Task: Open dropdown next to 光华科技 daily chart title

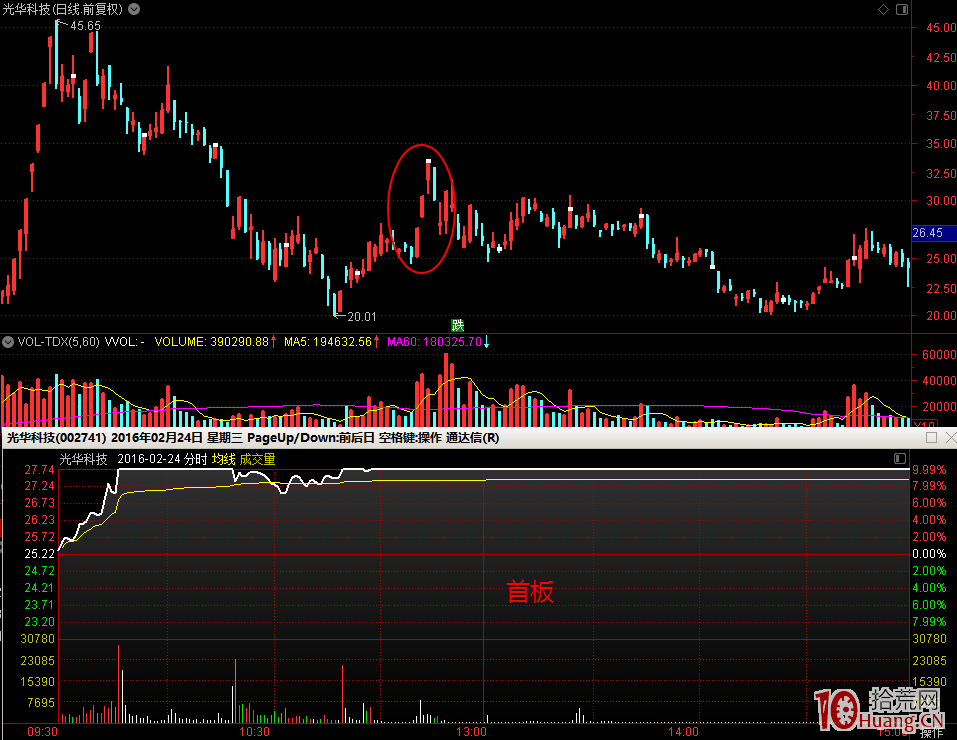Action: click(134, 9)
